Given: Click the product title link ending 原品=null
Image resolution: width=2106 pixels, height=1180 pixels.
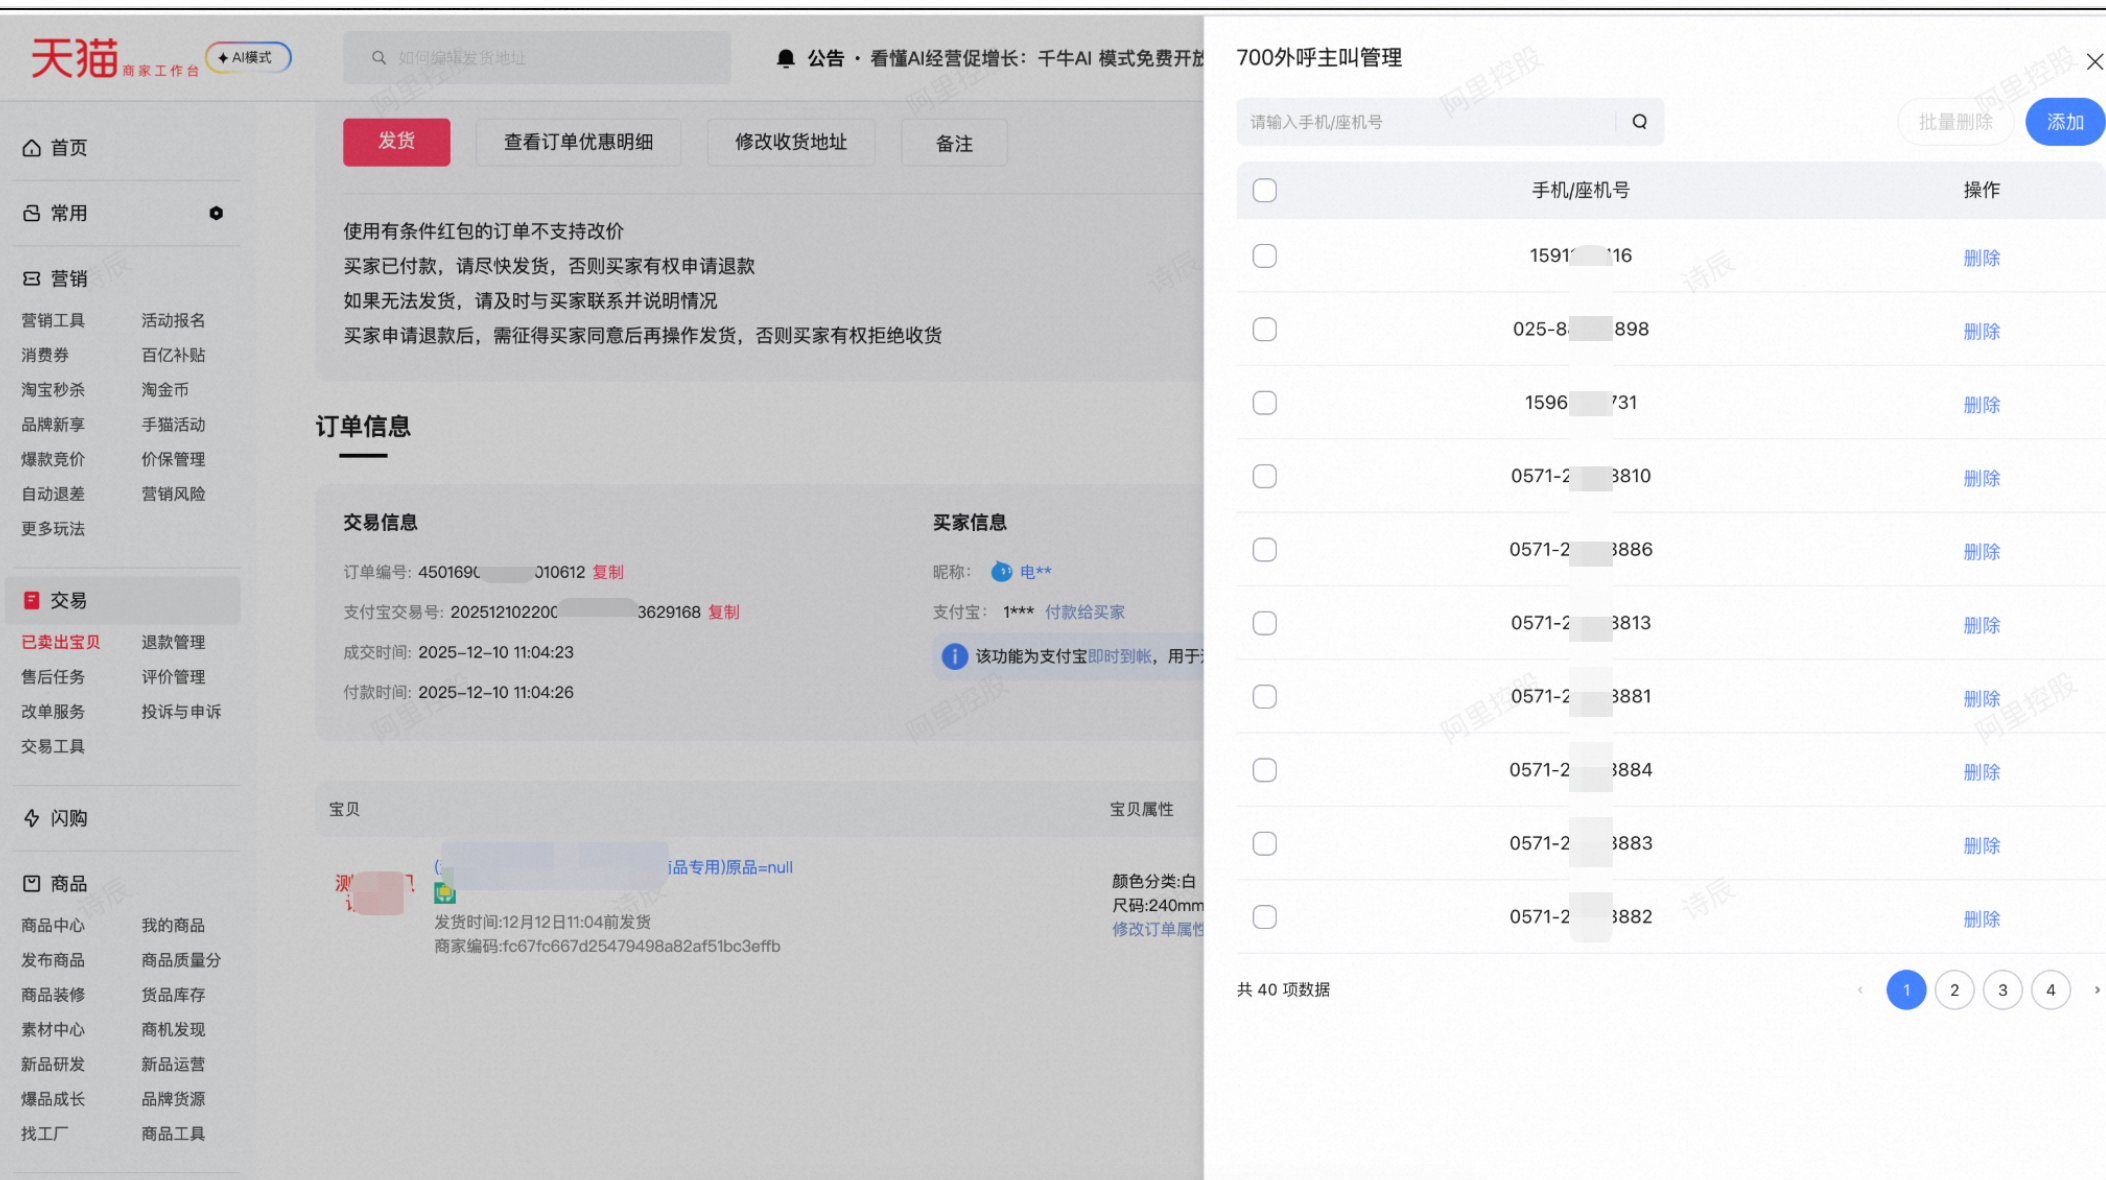Looking at the screenshot, I should (x=613, y=867).
